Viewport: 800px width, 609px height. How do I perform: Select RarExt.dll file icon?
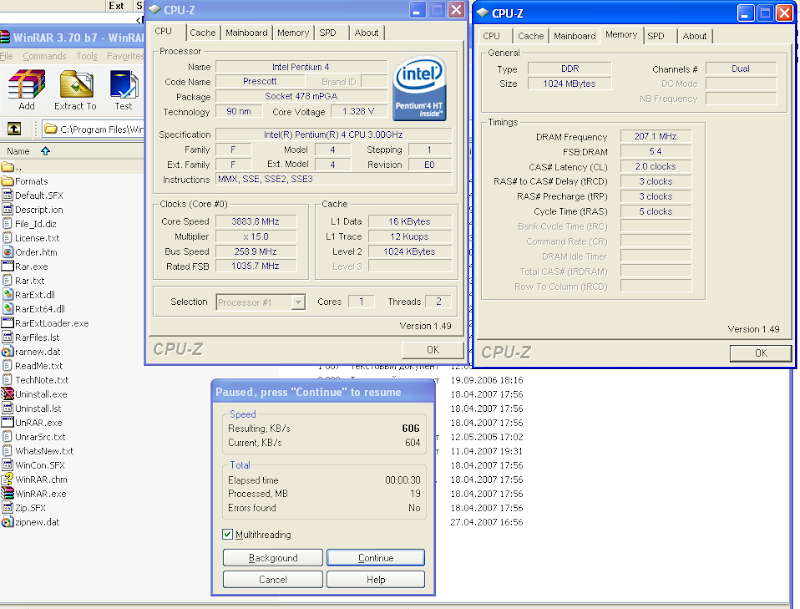pos(7,294)
